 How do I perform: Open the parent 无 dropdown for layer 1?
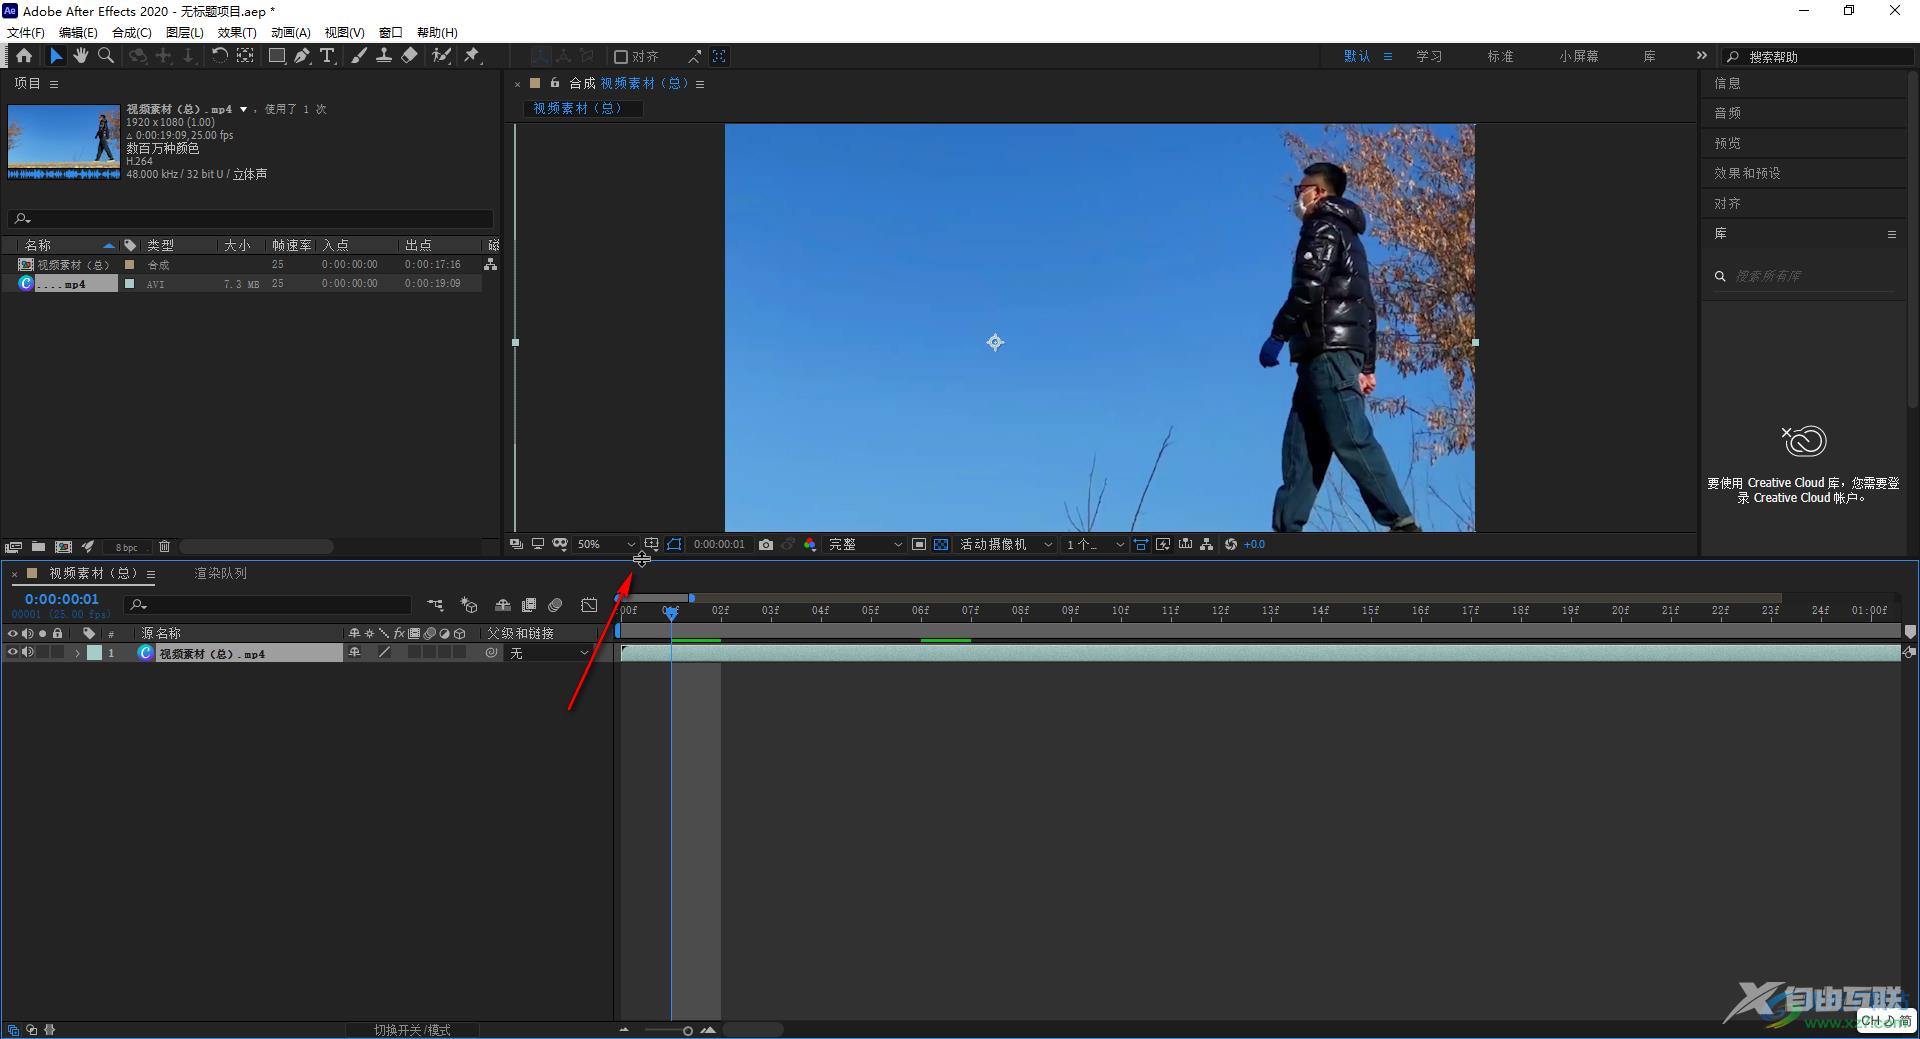[x=549, y=653]
